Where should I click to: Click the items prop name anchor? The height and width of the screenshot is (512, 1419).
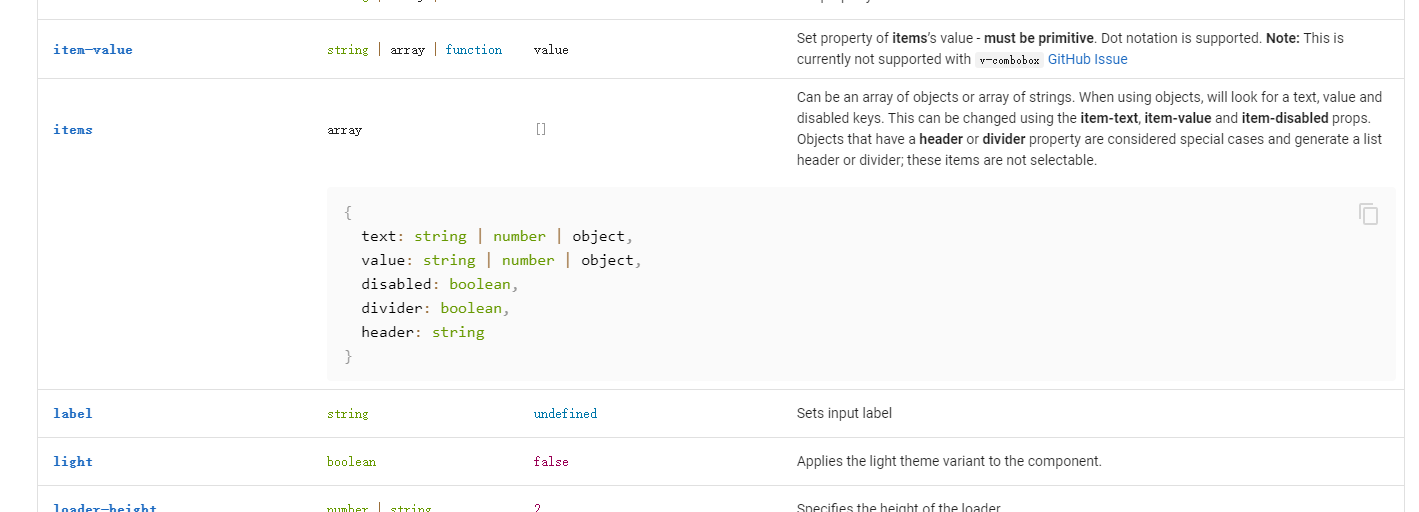point(73,130)
